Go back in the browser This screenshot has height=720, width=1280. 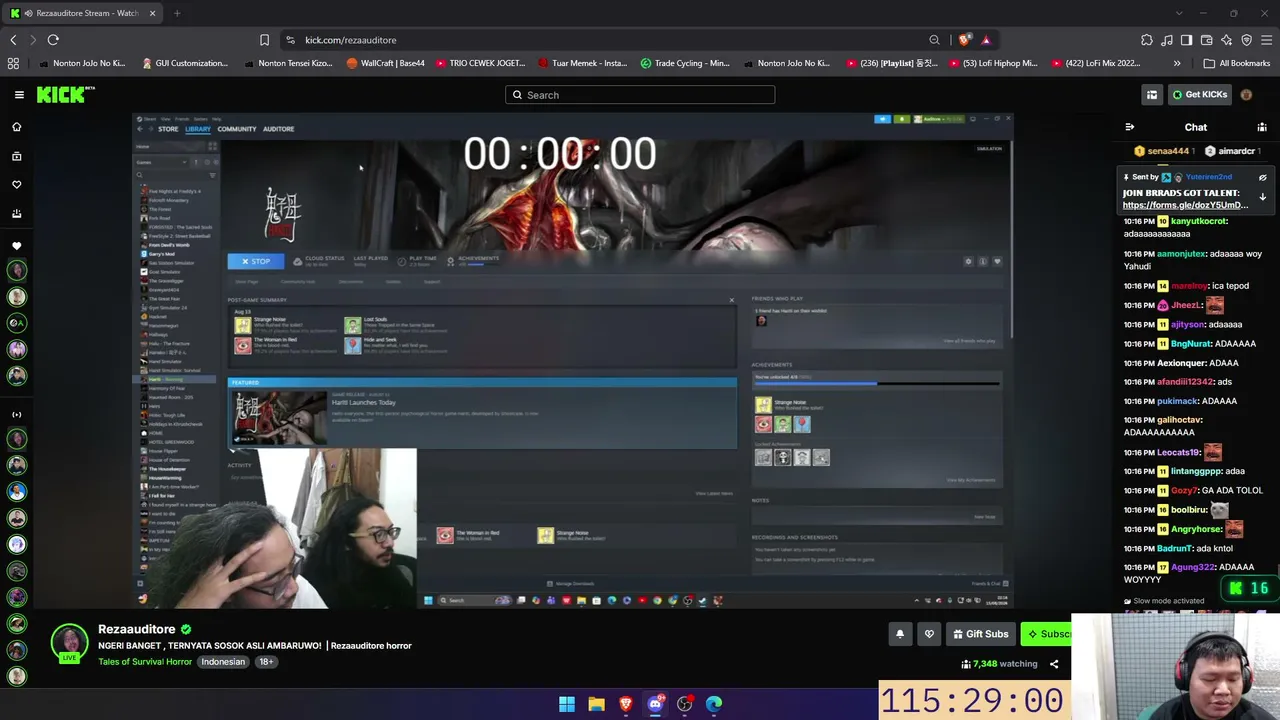tap(13, 40)
